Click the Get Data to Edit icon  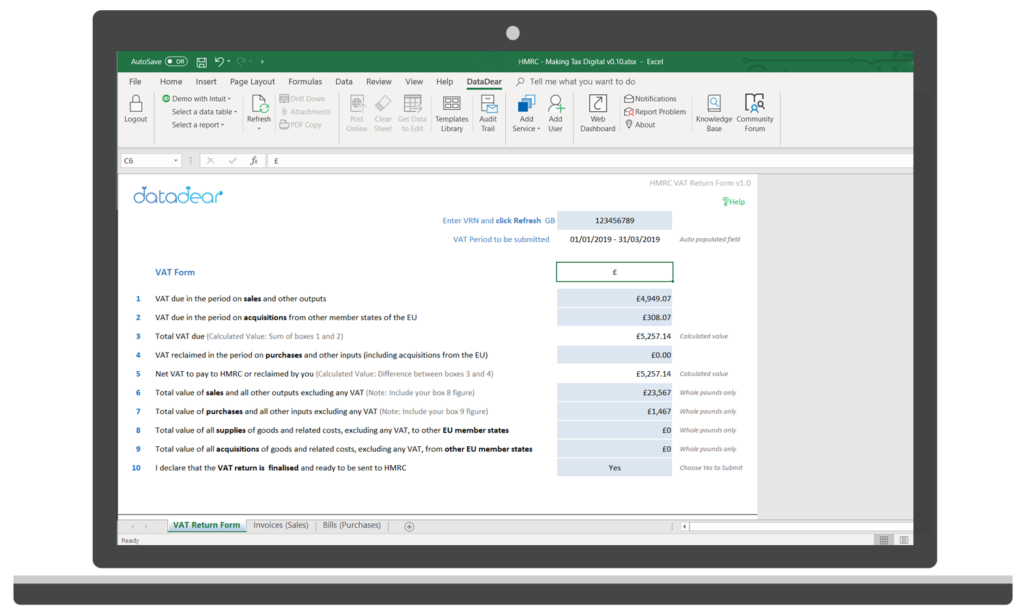pyautogui.click(x=412, y=104)
